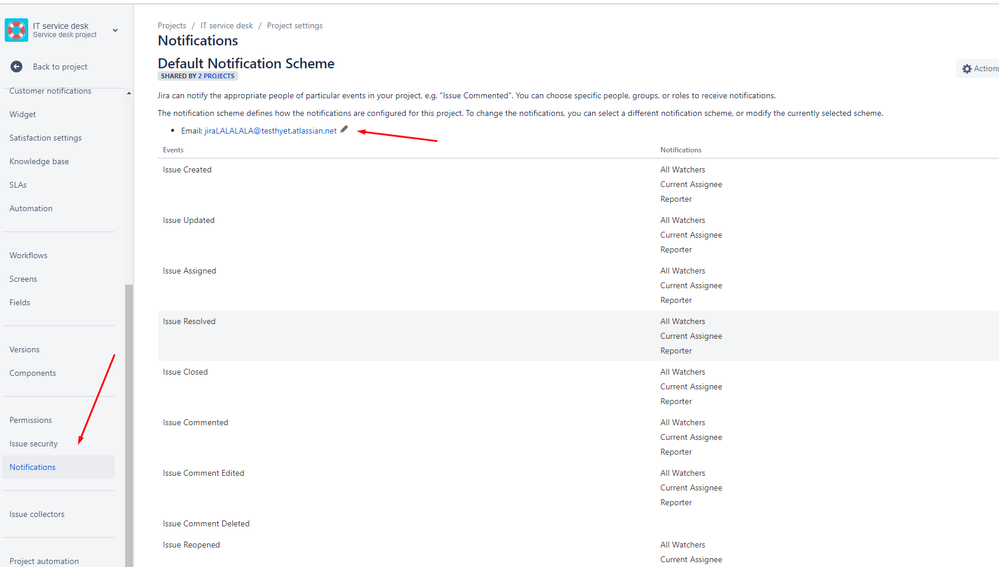Click the jiraLALALALA@testhyet.atlassian.net email link

pyautogui.click(x=270, y=131)
